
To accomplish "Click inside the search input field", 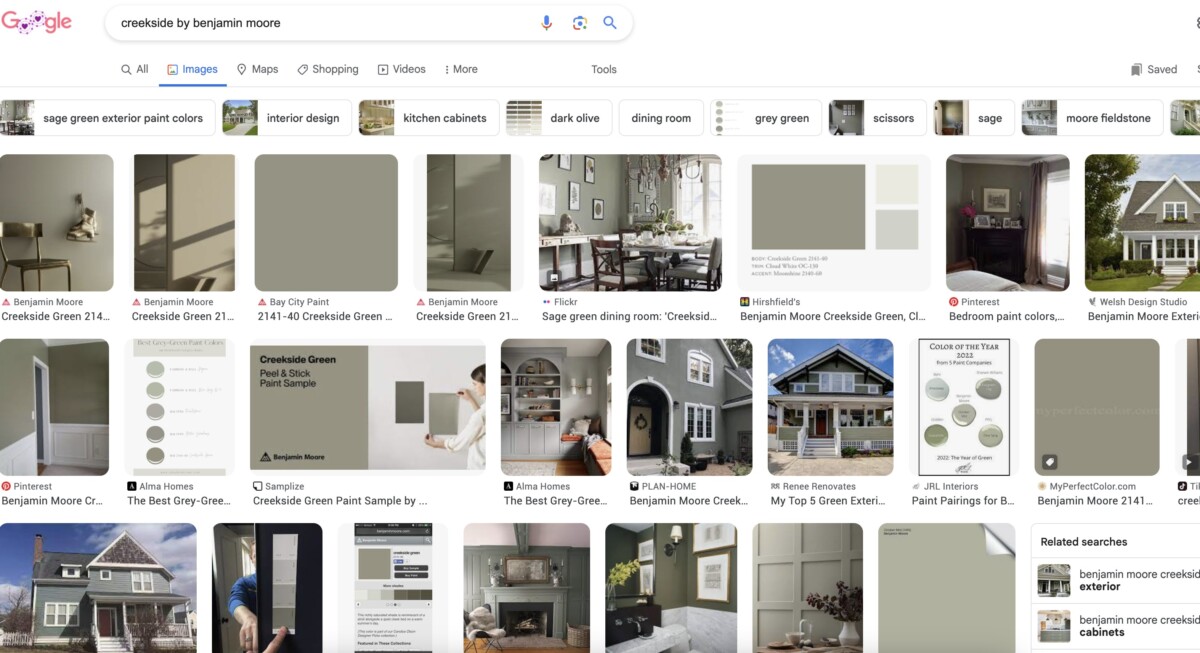I will 300,21.
